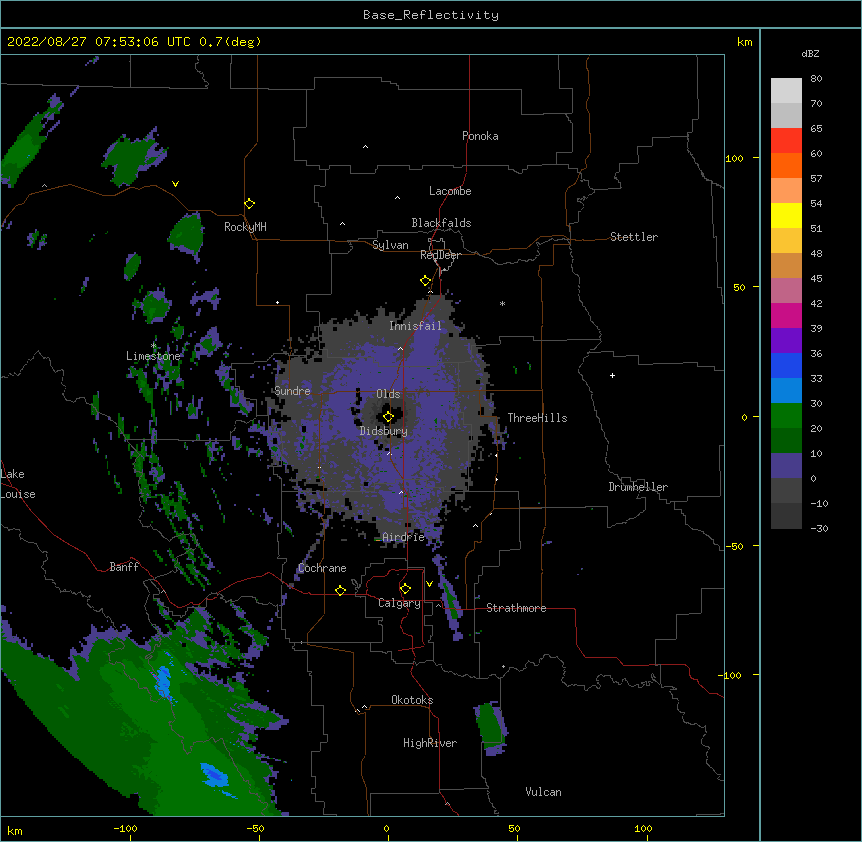Image resolution: width=862 pixels, height=842 pixels.
Task: Select the red 65 dBZ legend color
Action: 786,140
